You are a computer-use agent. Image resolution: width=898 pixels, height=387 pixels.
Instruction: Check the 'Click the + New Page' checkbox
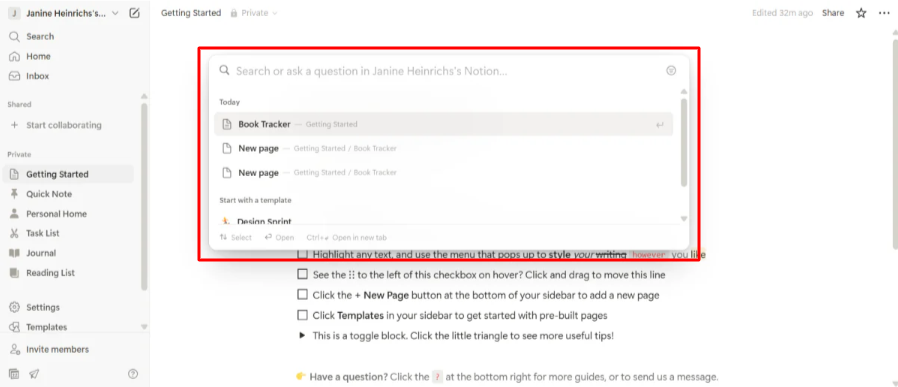(302, 295)
